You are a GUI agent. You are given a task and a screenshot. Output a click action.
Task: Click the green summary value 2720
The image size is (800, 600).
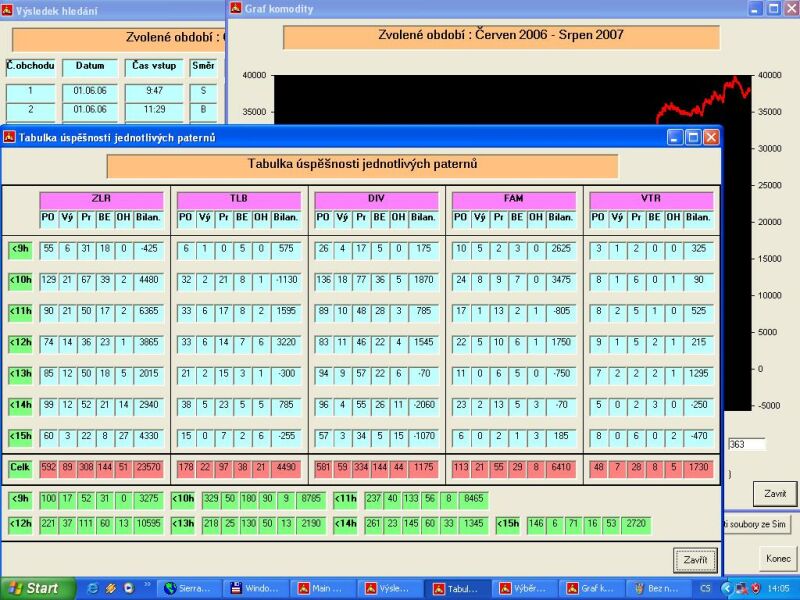tap(636, 524)
